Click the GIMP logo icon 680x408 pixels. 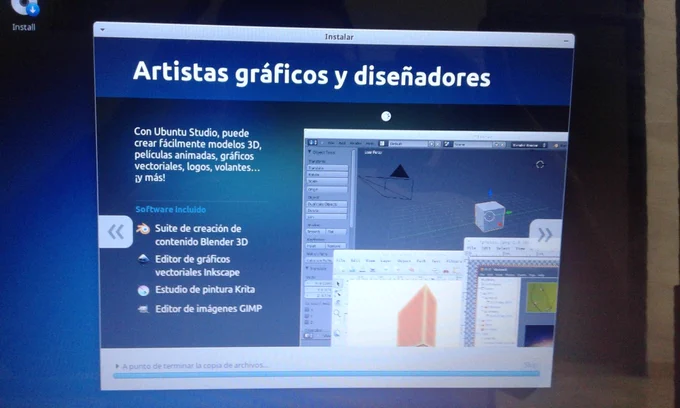tap(143, 309)
